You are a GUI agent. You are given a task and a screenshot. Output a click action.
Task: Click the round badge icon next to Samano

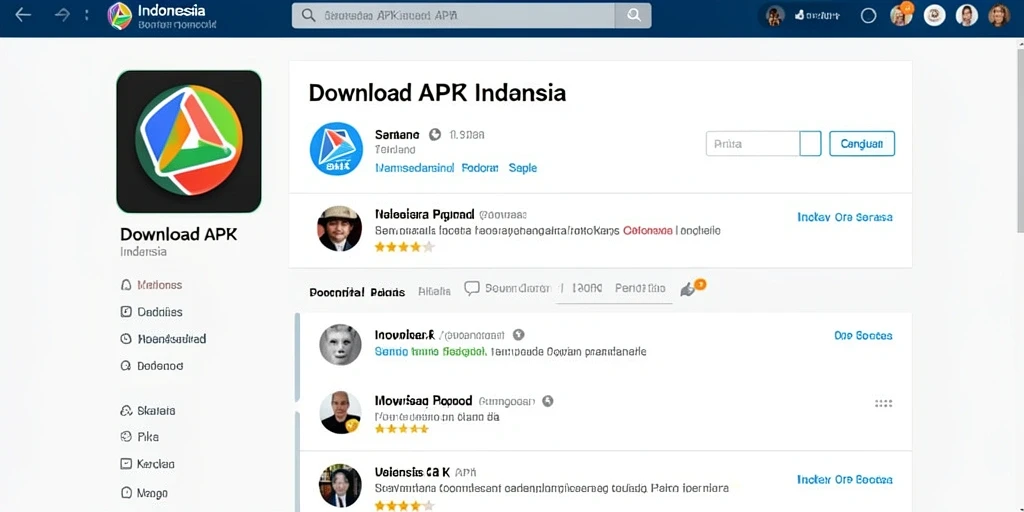point(435,135)
